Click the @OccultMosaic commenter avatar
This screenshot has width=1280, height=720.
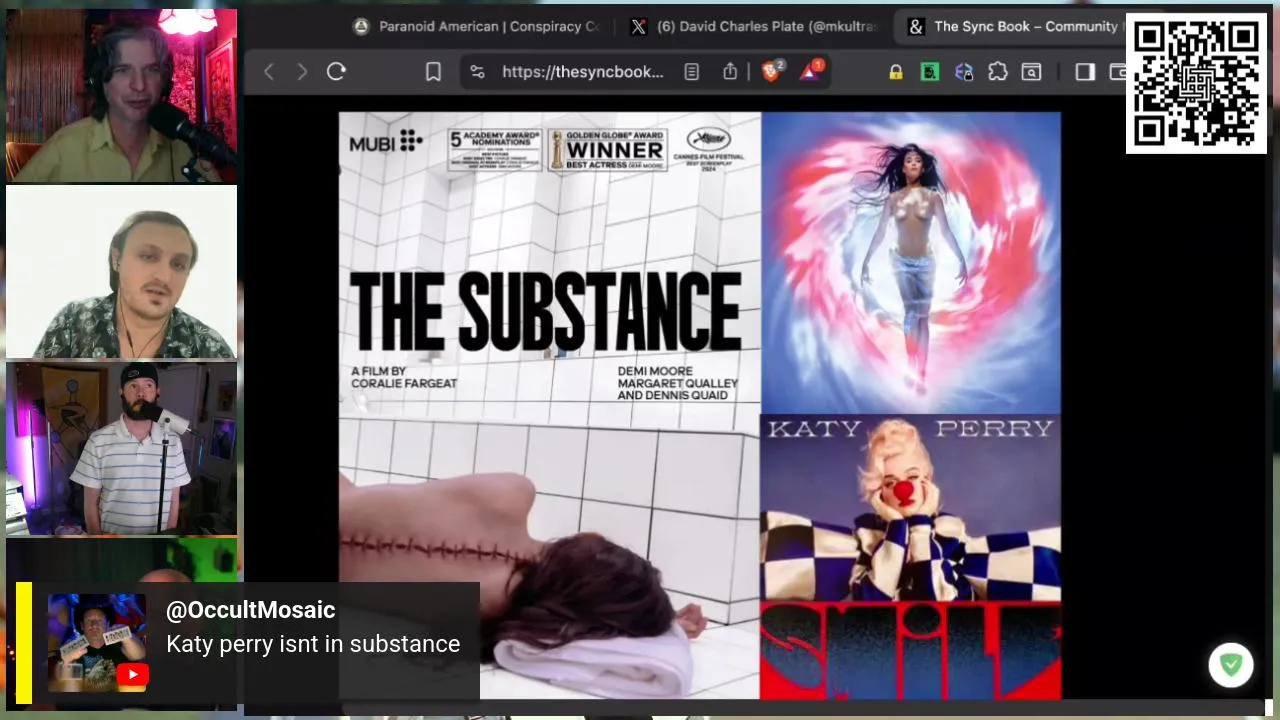[97, 643]
